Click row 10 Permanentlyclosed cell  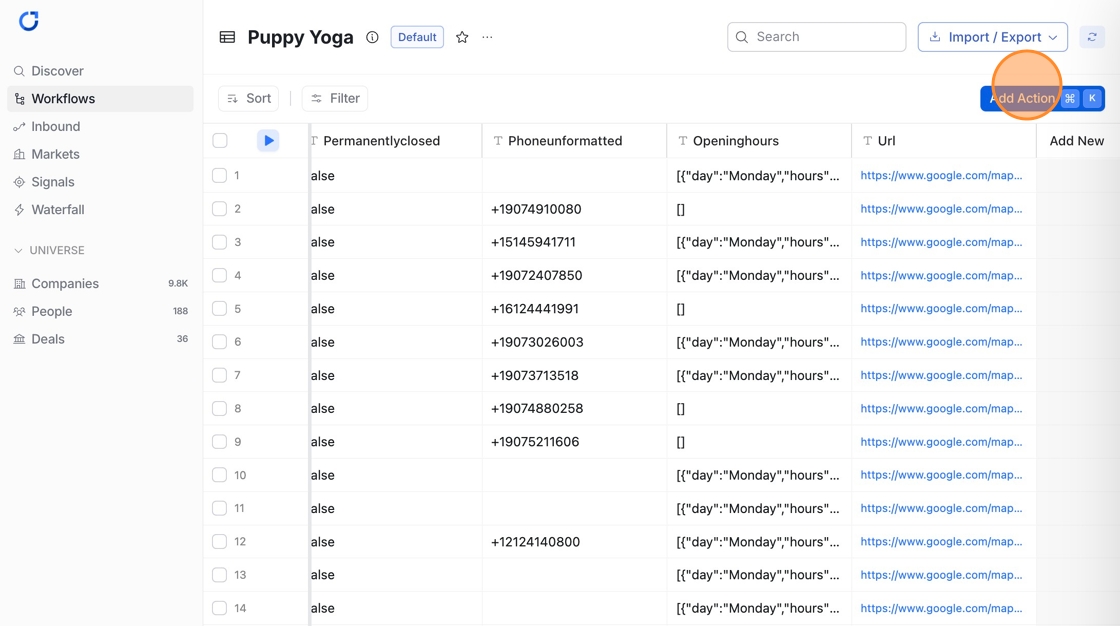pos(396,475)
